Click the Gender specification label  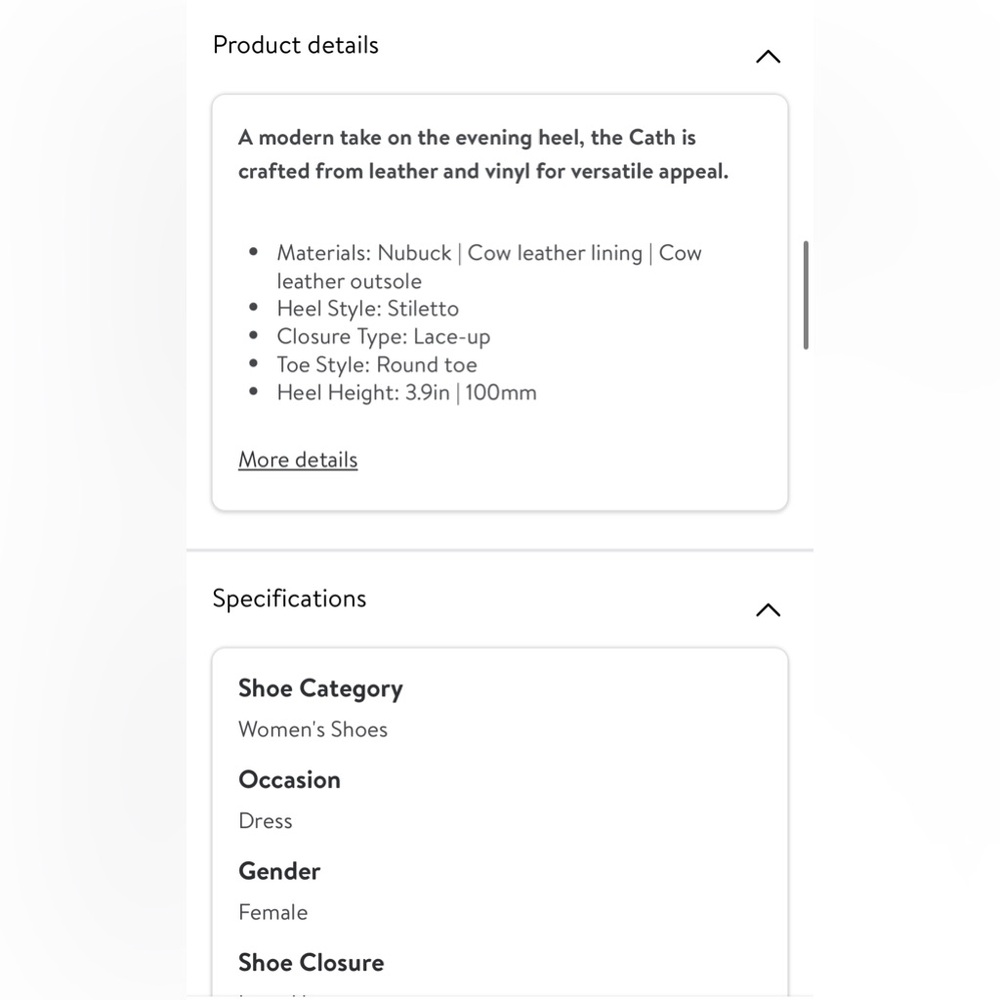click(x=279, y=871)
